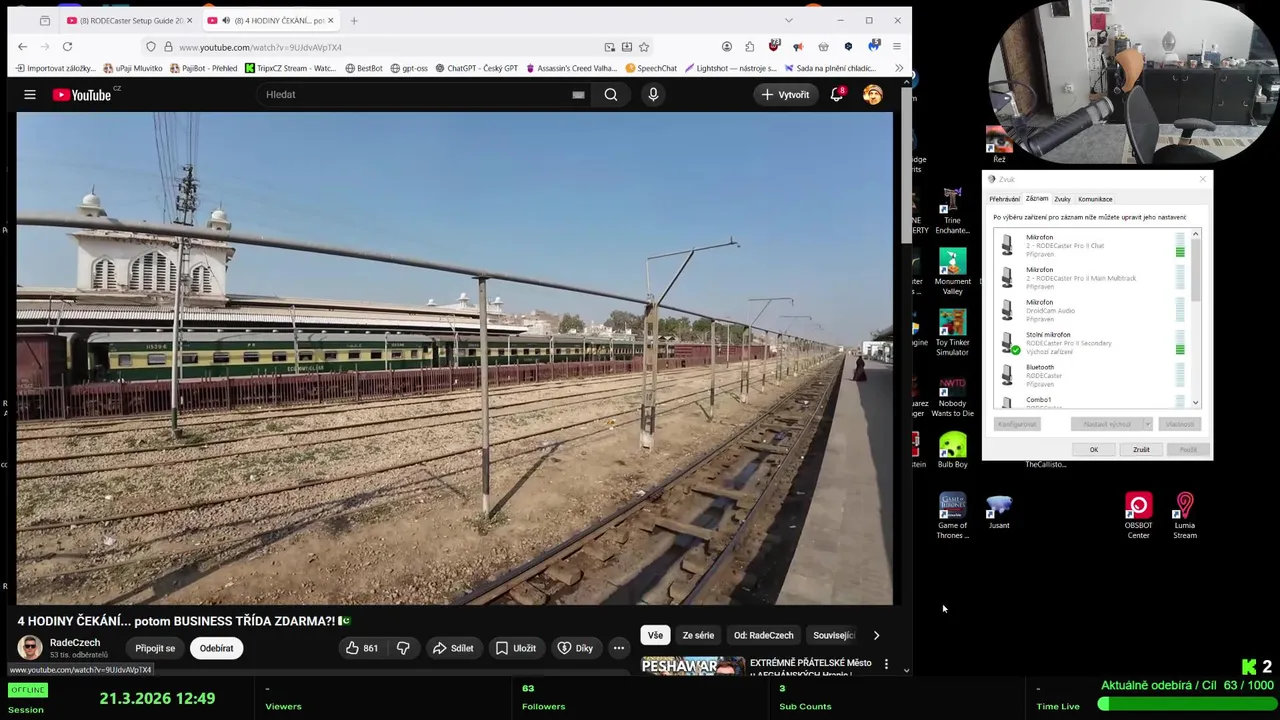Image resolution: width=1280 pixels, height=720 pixels.
Task: Expand the Nastavit výchozí dropdown arrow
Action: click(x=1147, y=424)
